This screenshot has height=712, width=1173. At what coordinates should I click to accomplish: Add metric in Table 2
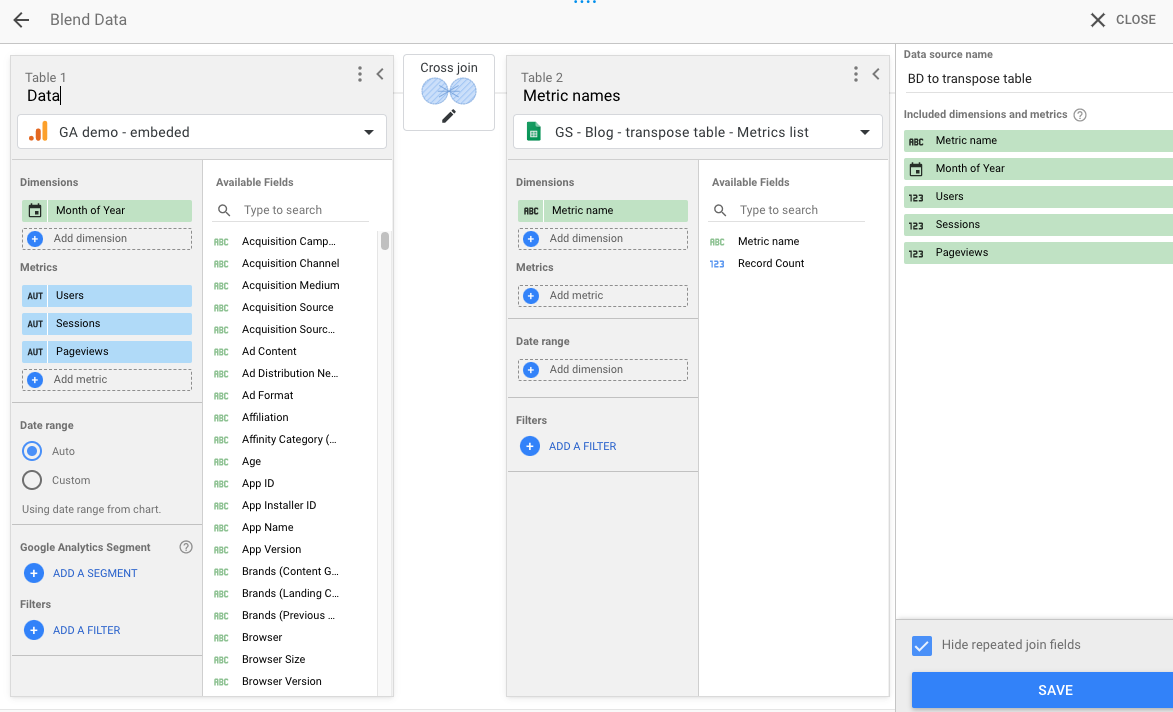click(x=603, y=296)
